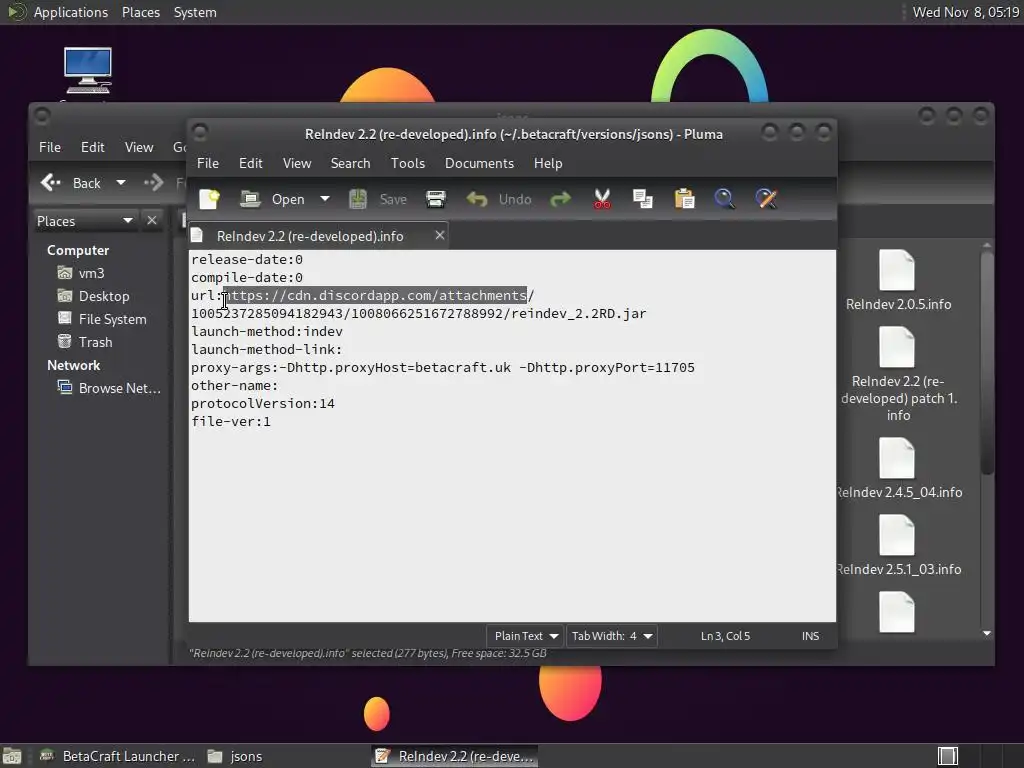Open Find and Replace toolbar icon
This screenshot has width=1024, height=768.
766,199
